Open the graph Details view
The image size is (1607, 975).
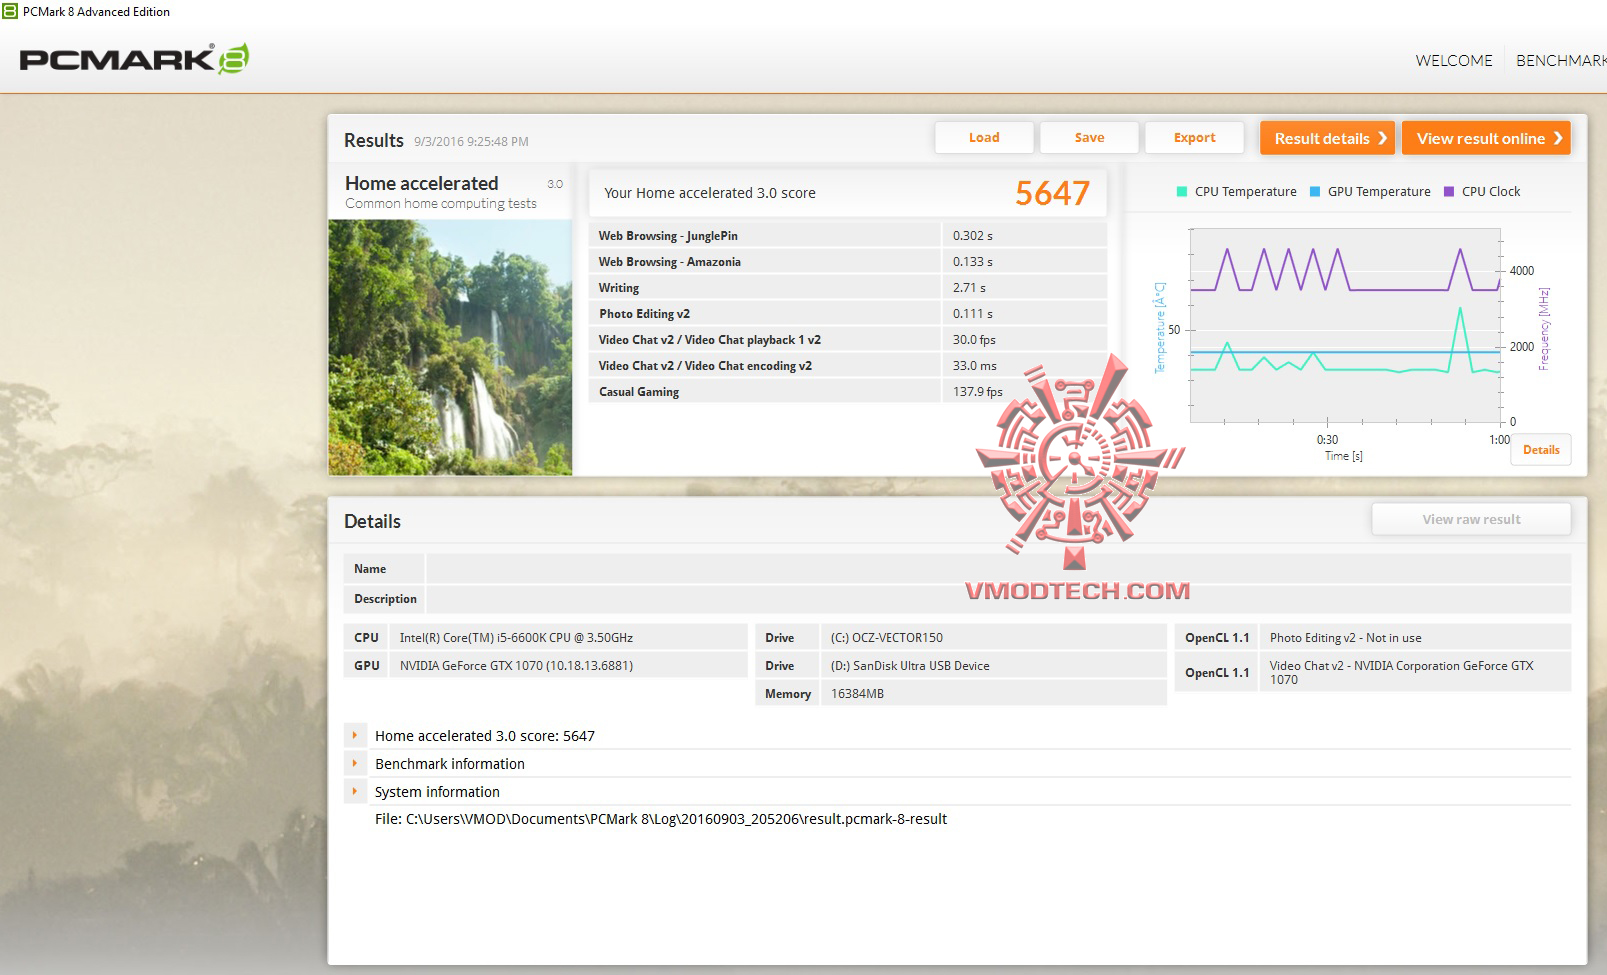click(1541, 450)
